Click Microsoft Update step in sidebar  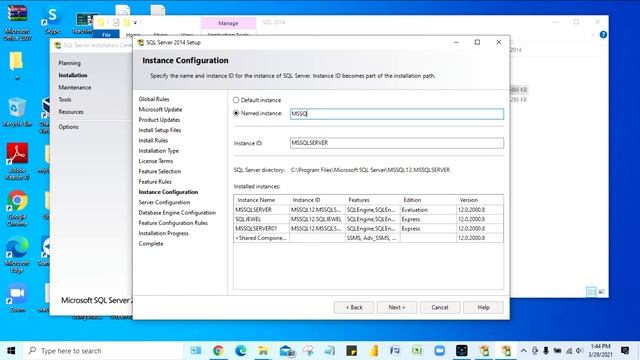160,109
